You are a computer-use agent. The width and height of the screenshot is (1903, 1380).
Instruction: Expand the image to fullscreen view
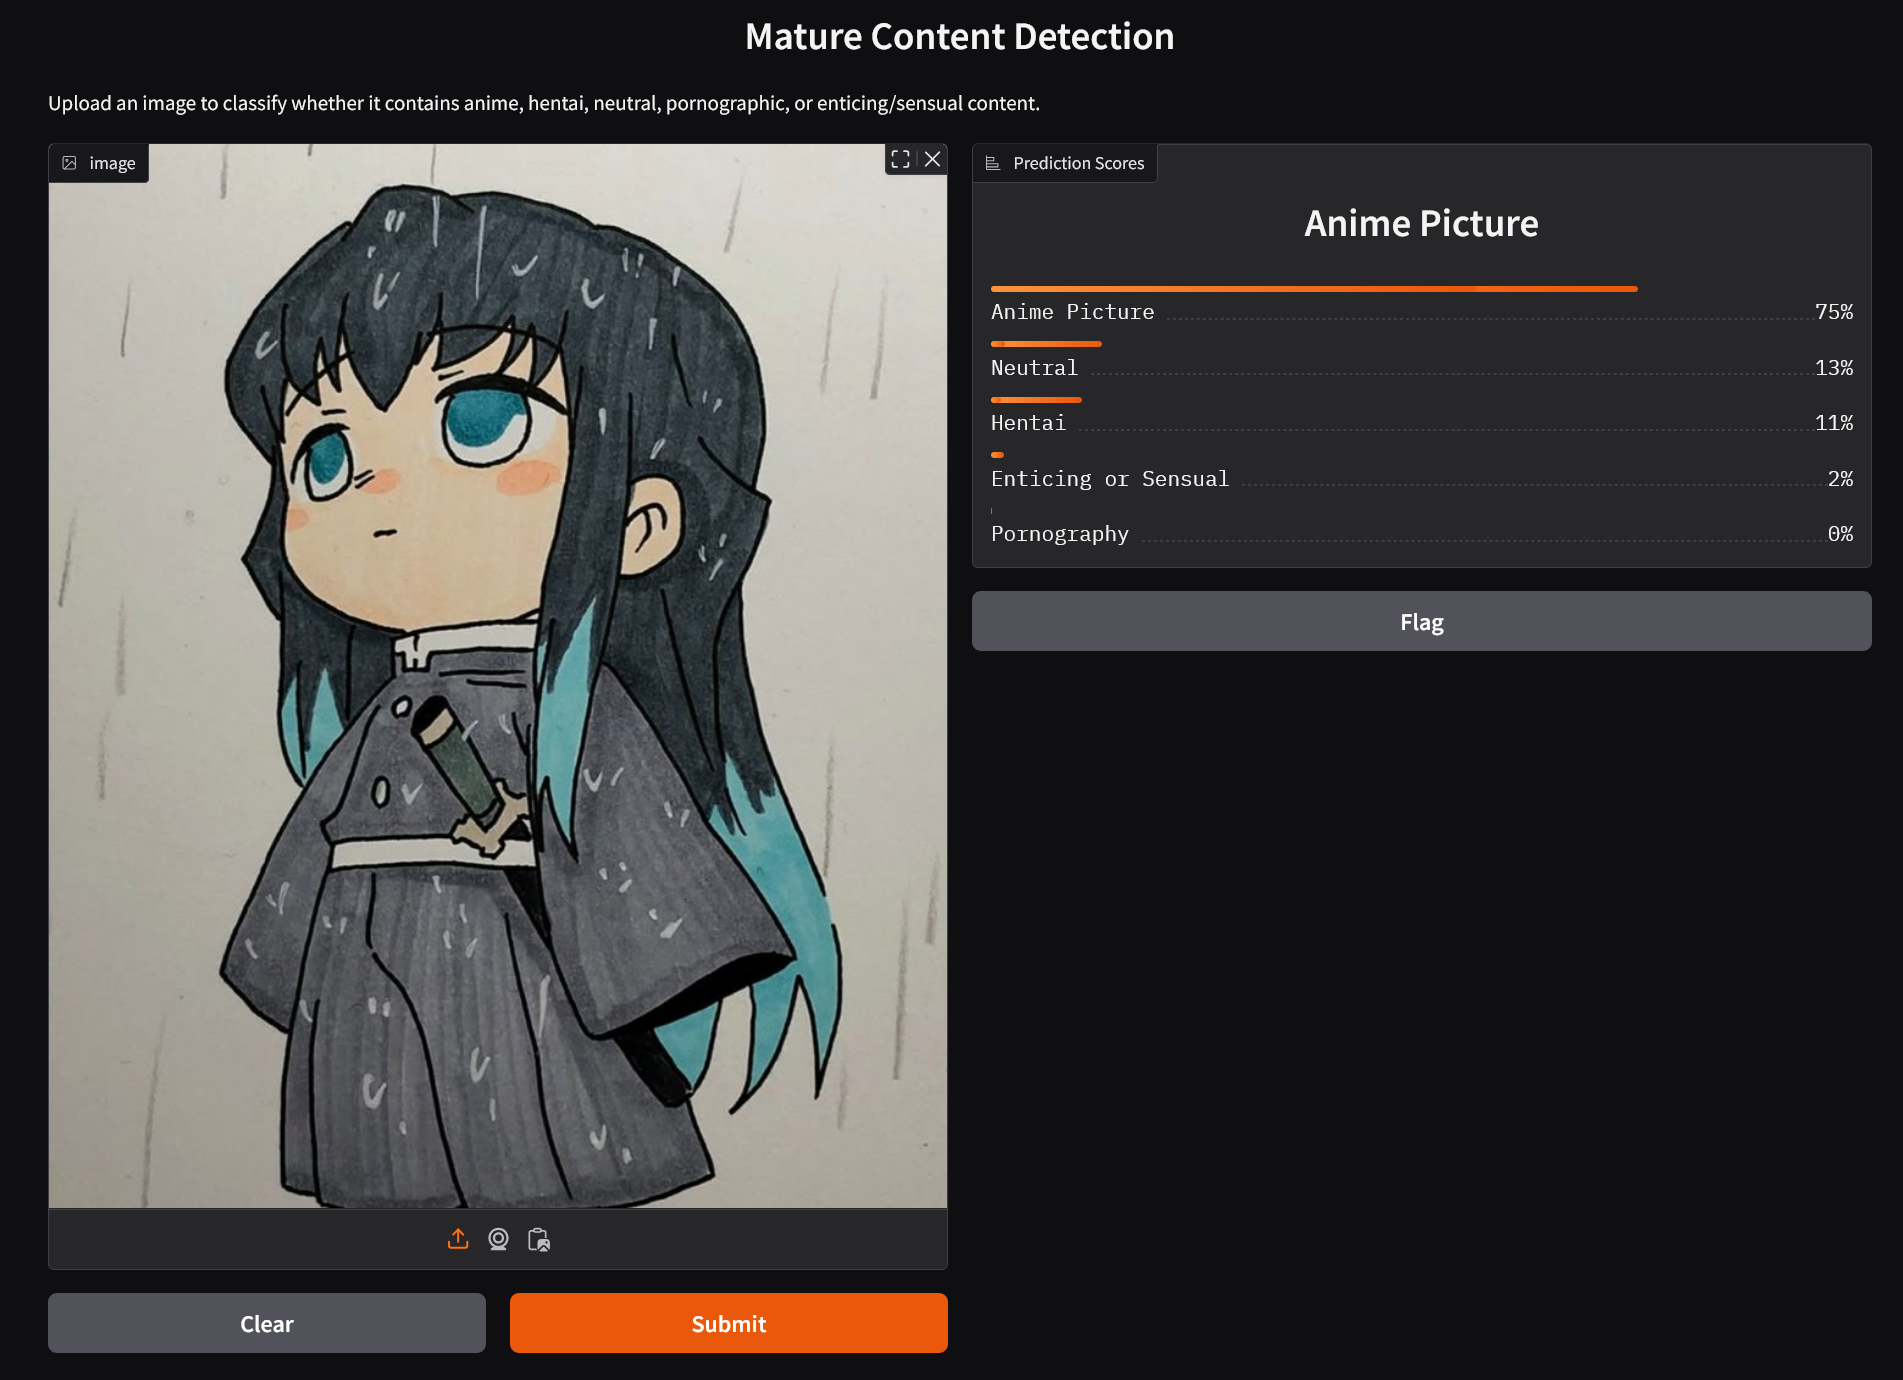(x=900, y=158)
